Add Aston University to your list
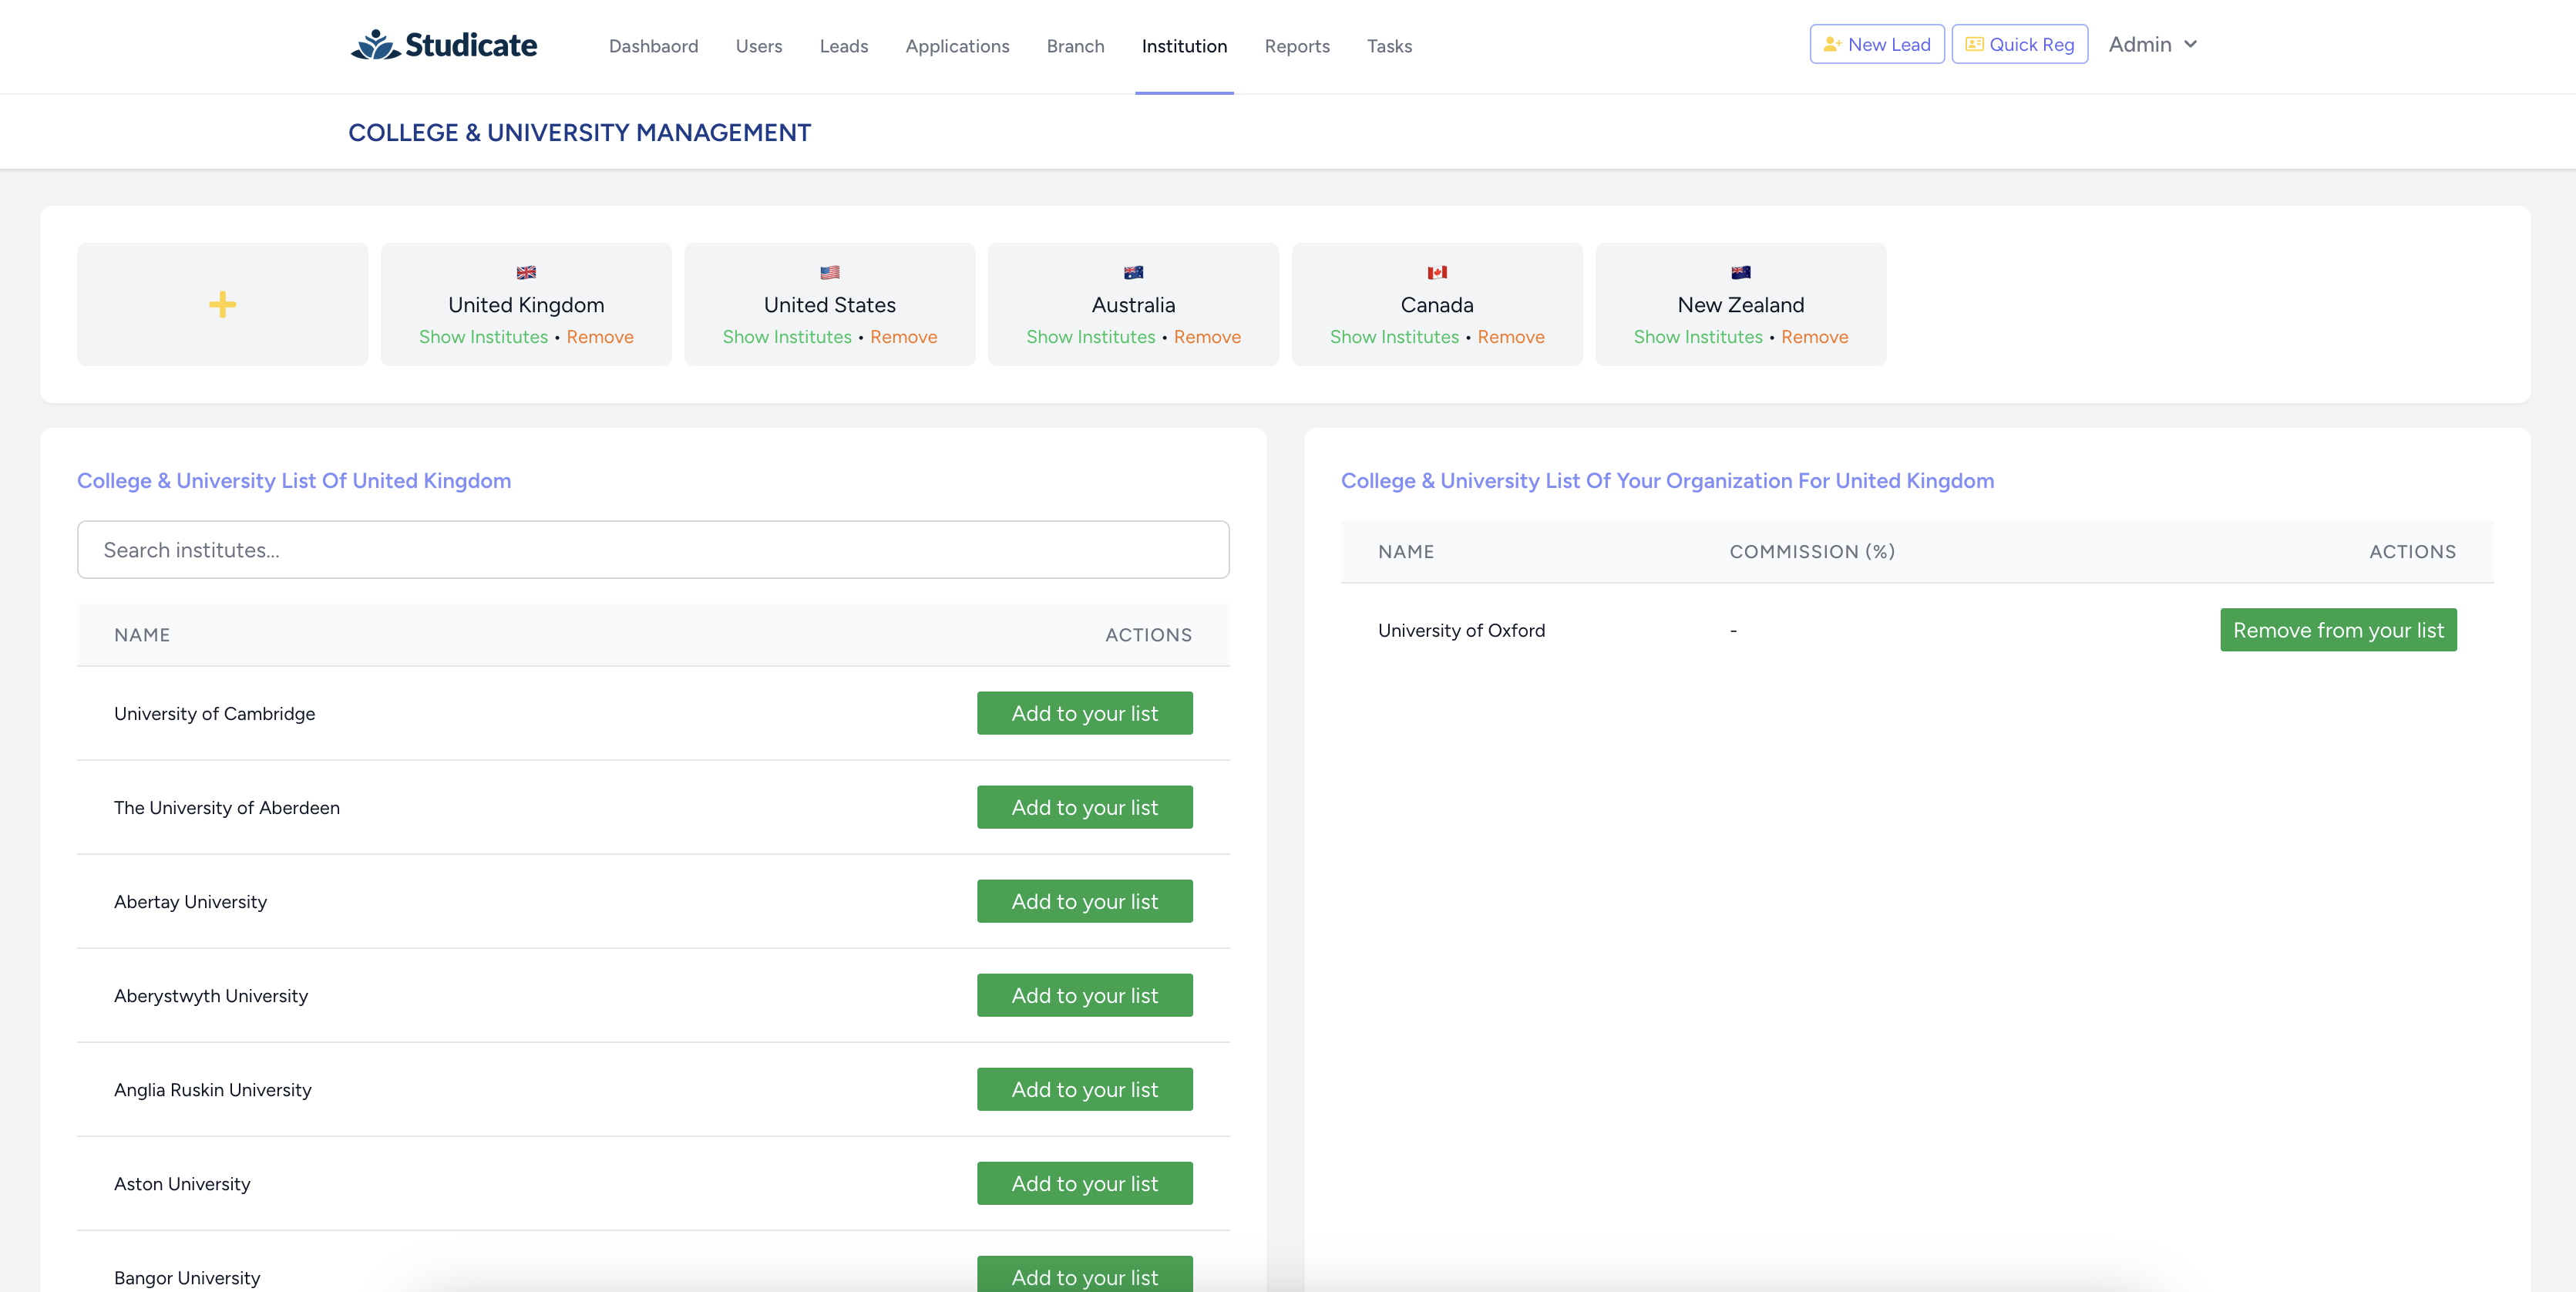 (1084, 1183)
